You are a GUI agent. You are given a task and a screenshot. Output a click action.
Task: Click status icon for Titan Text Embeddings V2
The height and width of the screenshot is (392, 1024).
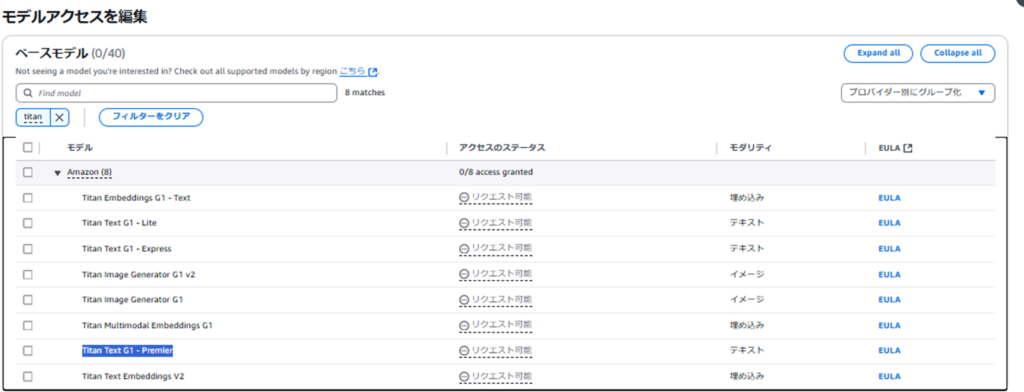click(464, 377)
